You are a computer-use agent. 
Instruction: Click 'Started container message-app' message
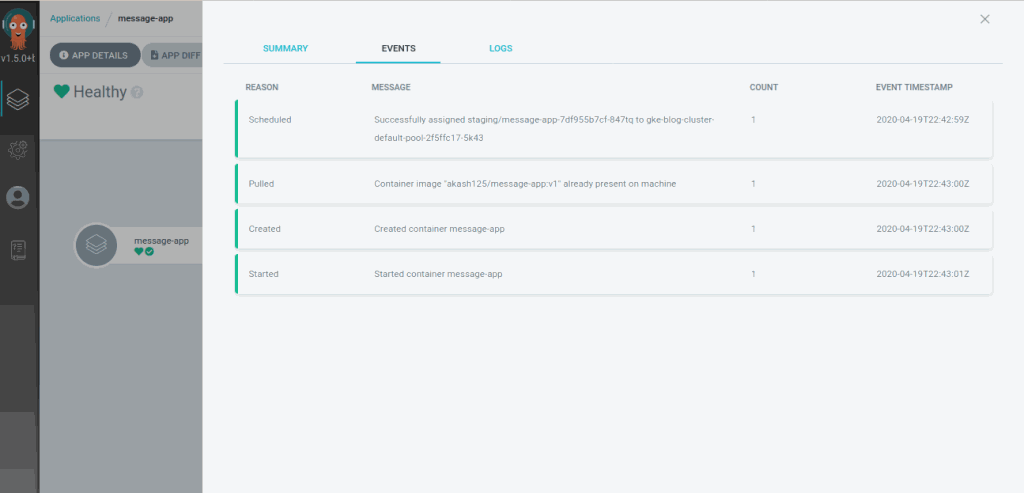[438, 274]
